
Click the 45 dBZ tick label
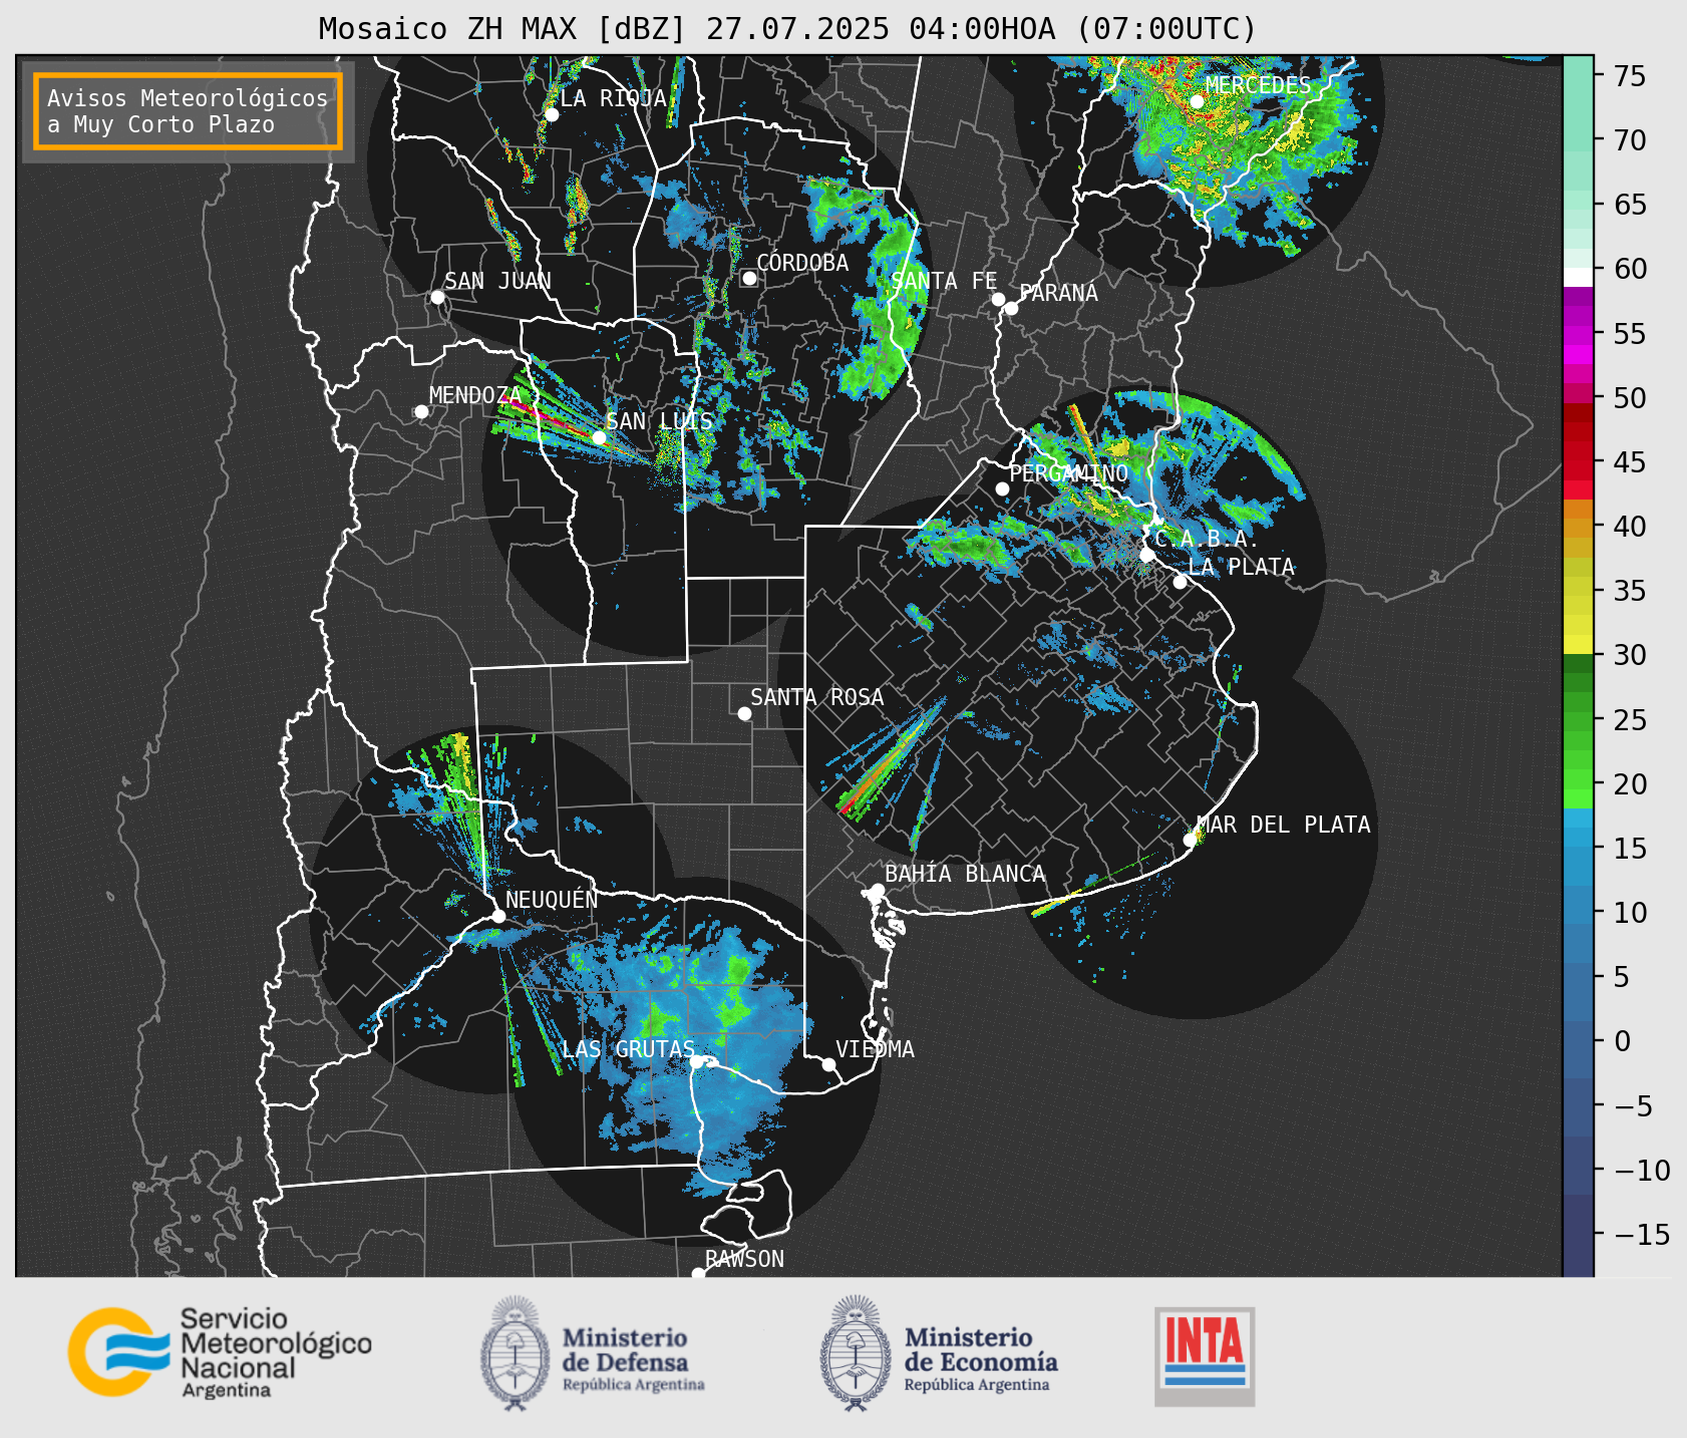(x=1630, y=462)
